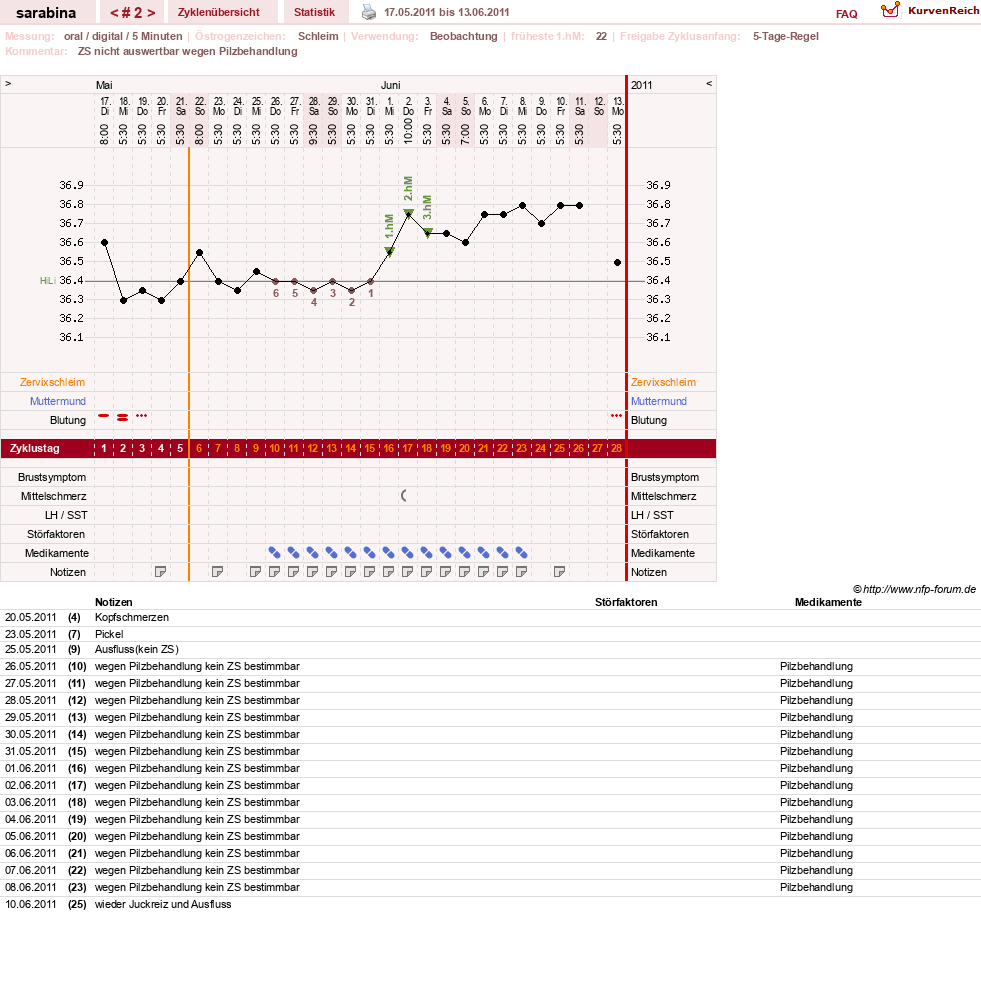
Task: Open the note icon on cycle day 25
Action: tap(560, 572)
